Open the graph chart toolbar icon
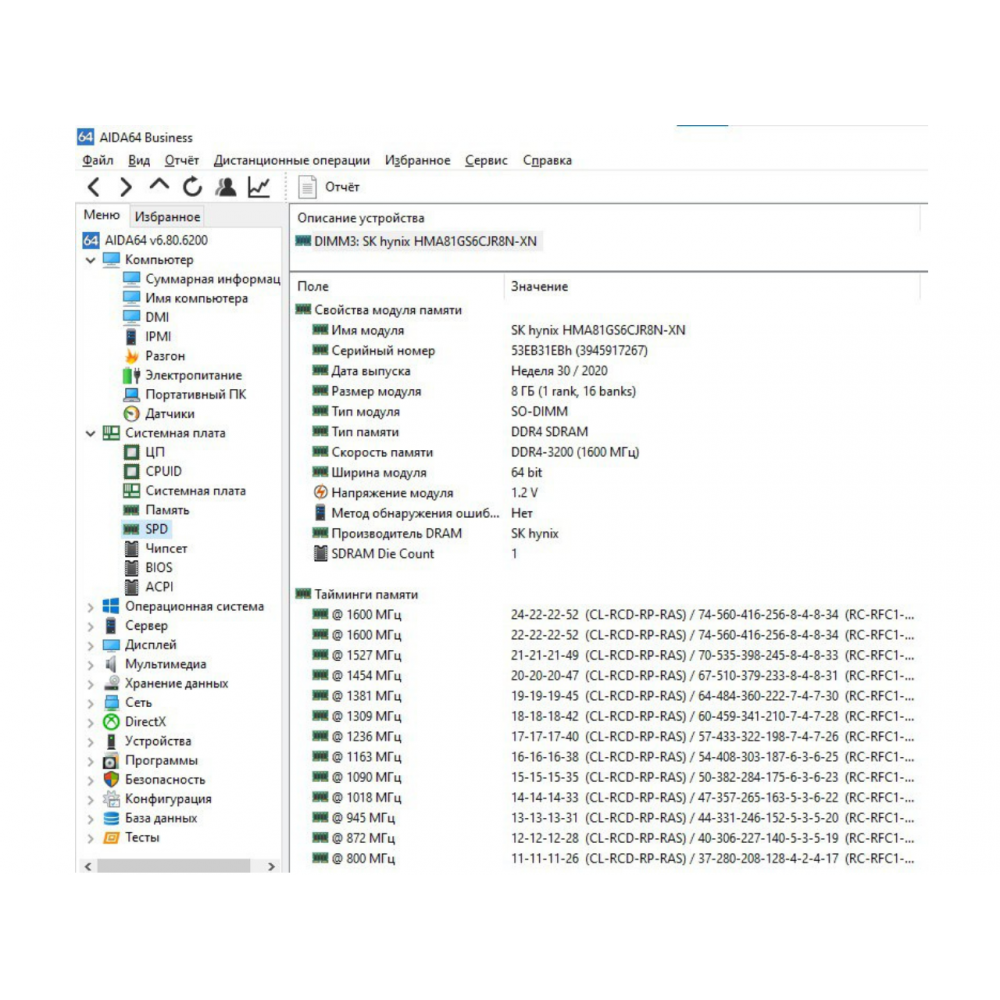Screen dimensions: 1000x1000 pos(259,187)
